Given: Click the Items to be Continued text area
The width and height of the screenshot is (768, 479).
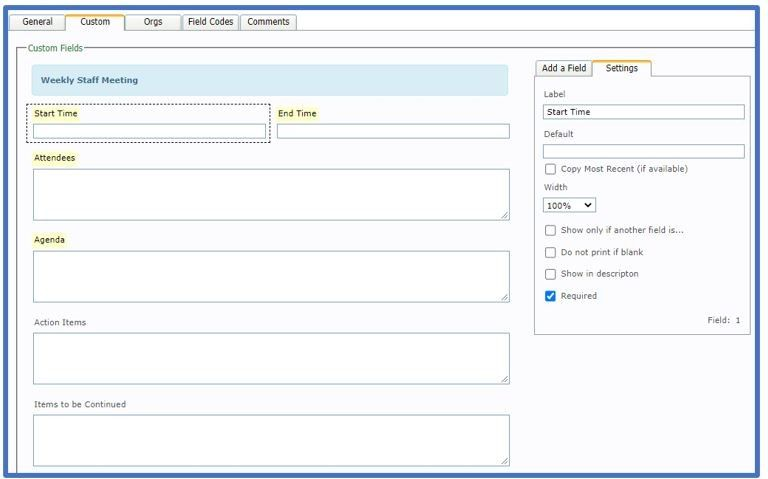Looking at the screenshot, I should click(x=271, y=440).
